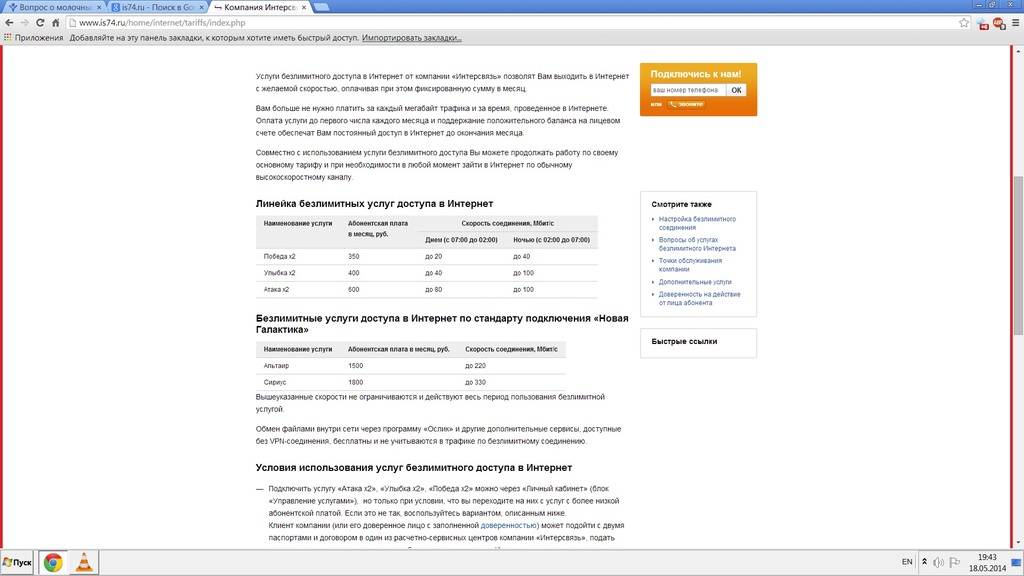Click the Смотрите также sidebar heading
This screenshot has height=576, width=1024.
[x=681, y=204]
